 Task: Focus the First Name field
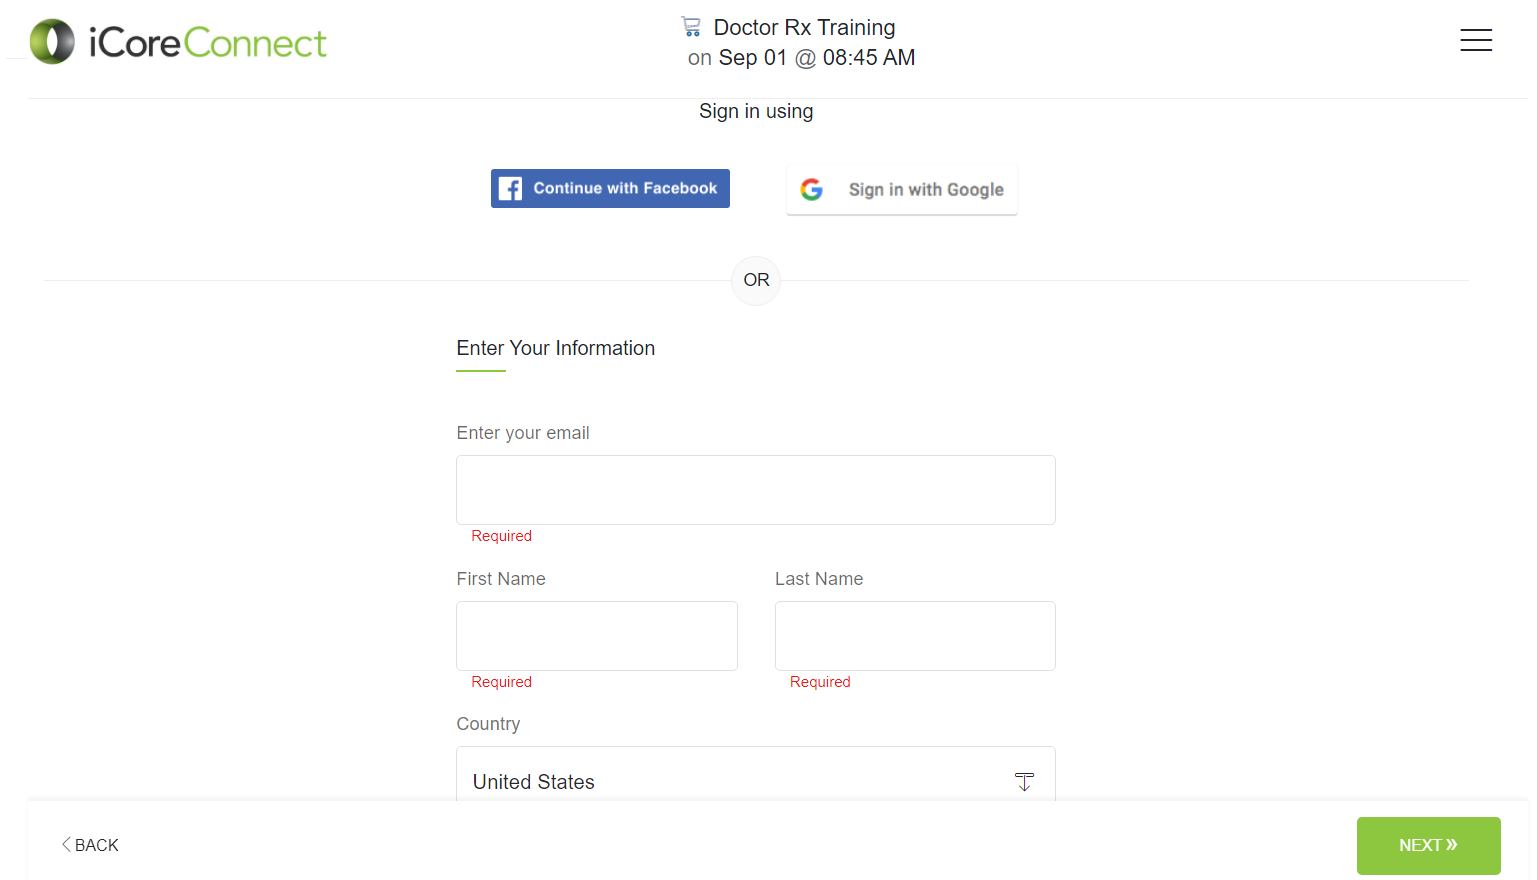[x=597, y=636]
